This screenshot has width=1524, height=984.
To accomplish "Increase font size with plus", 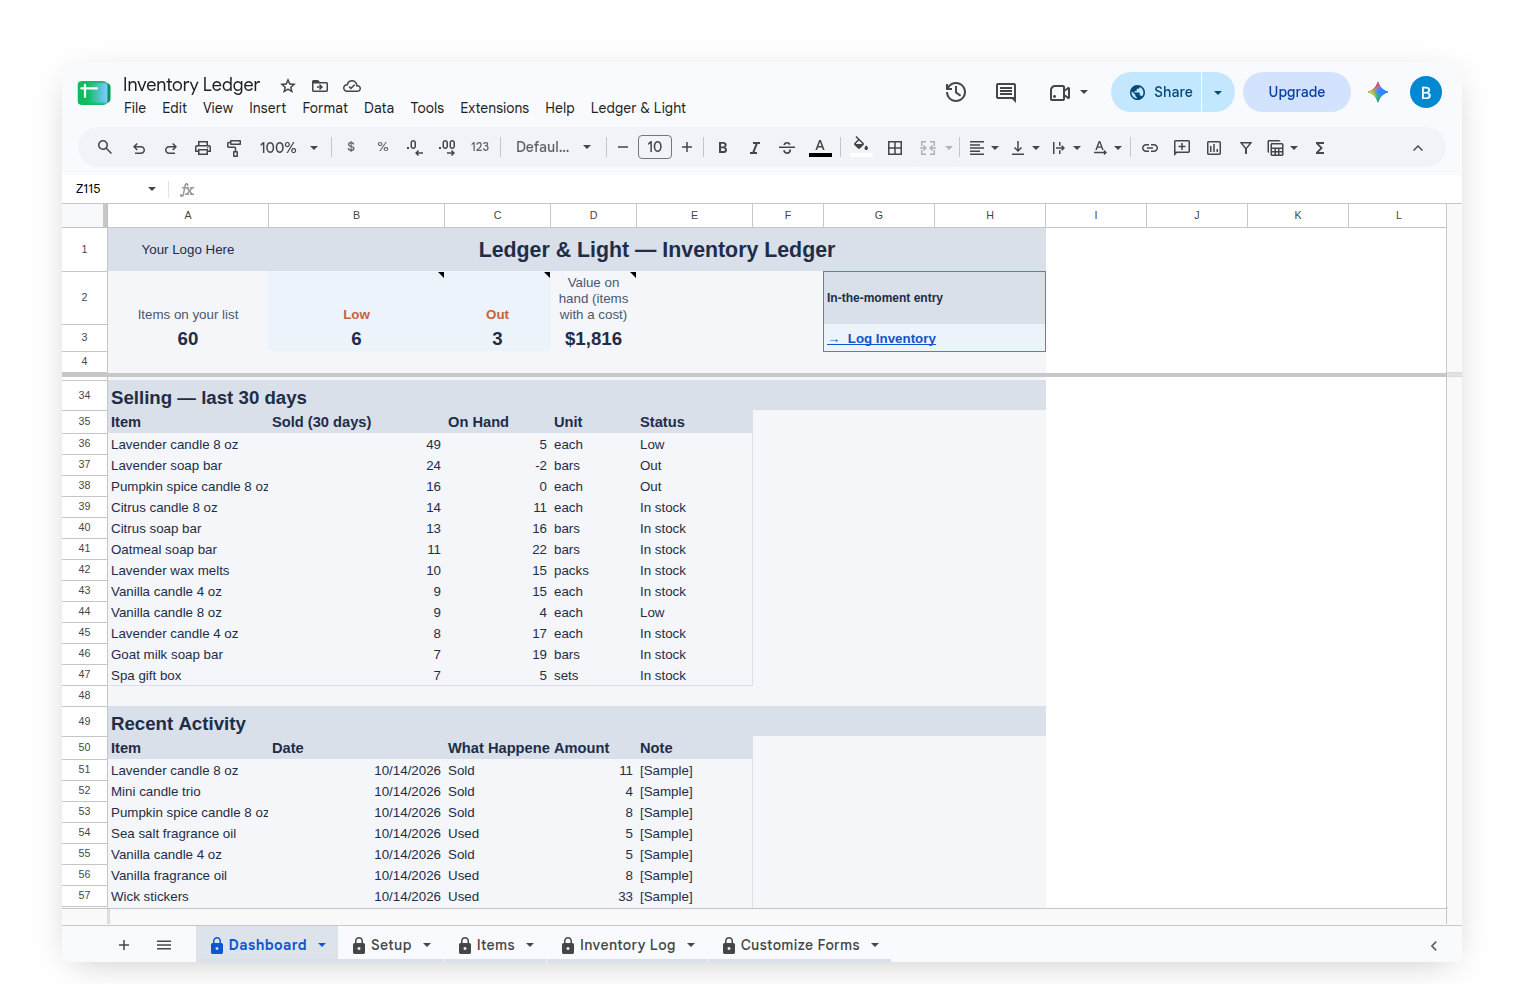I will (x=687, y=148).
